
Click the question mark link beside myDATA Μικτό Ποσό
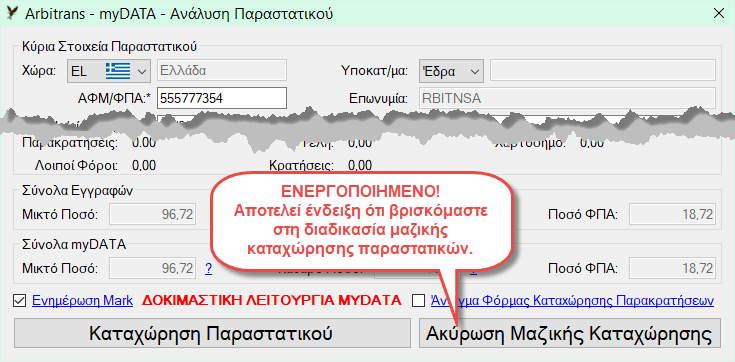tap(208, 269)
